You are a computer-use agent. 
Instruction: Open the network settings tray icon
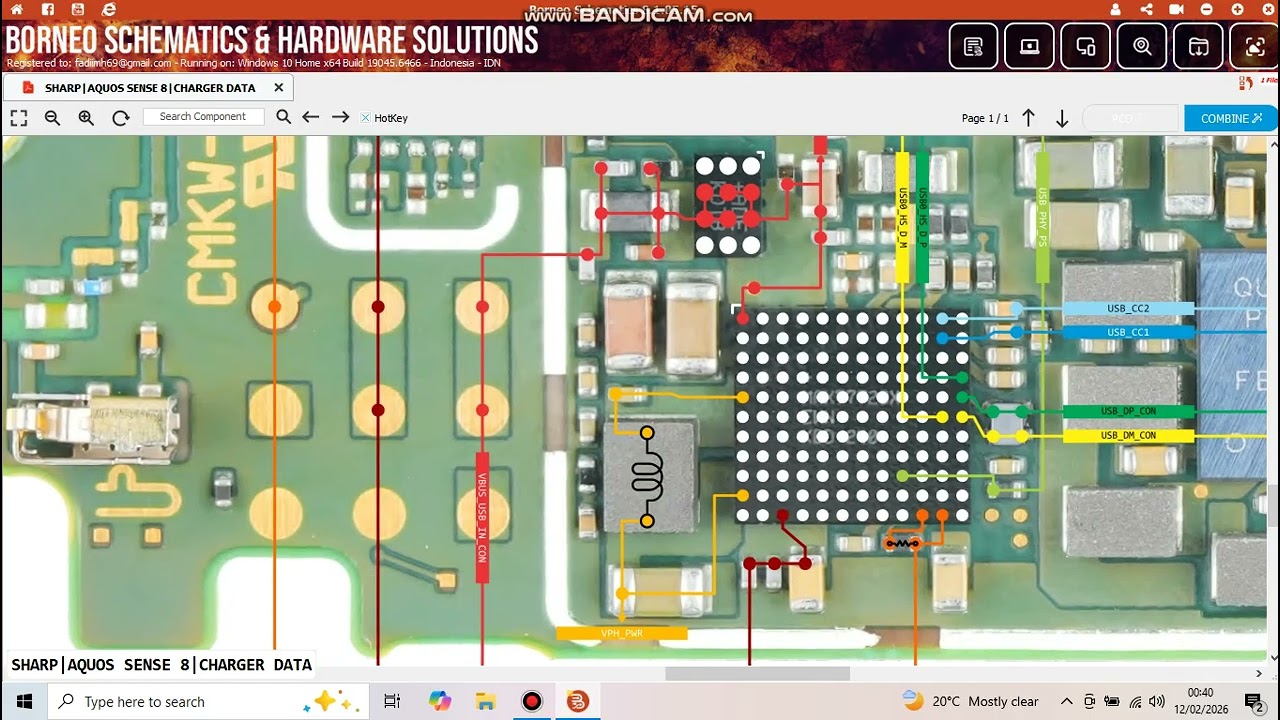(1135, 701)
